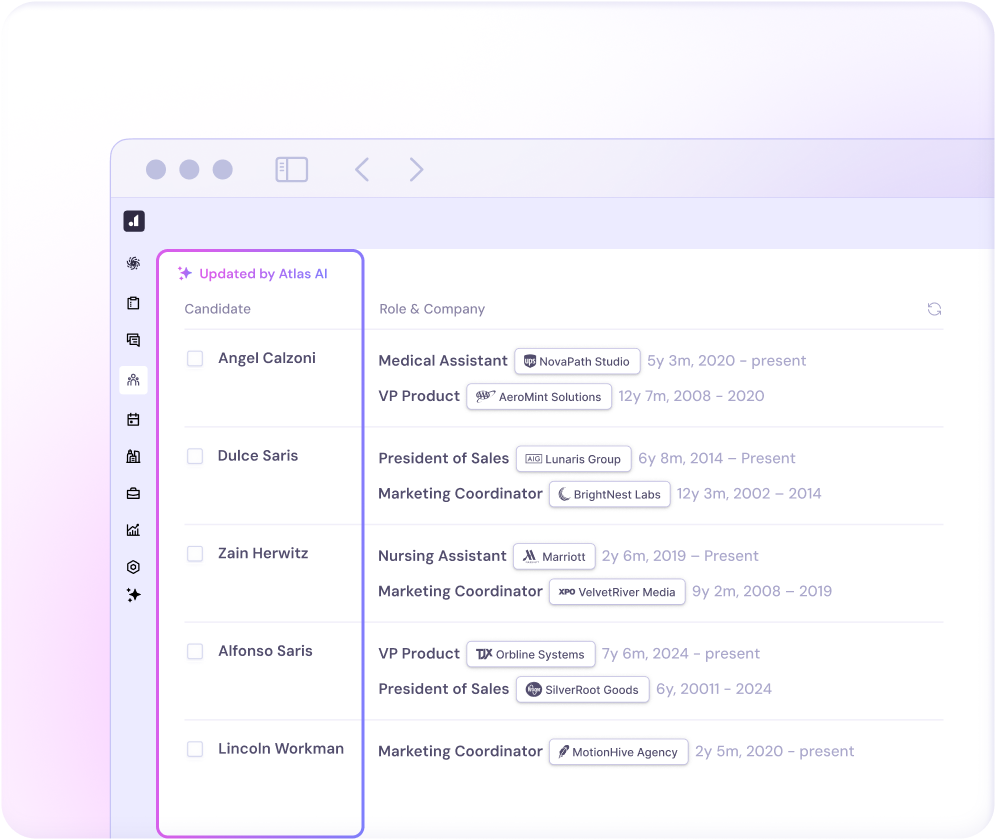Select the Dulce Saris checkbox
Viewport: 996px width, 840px height.
195,456
